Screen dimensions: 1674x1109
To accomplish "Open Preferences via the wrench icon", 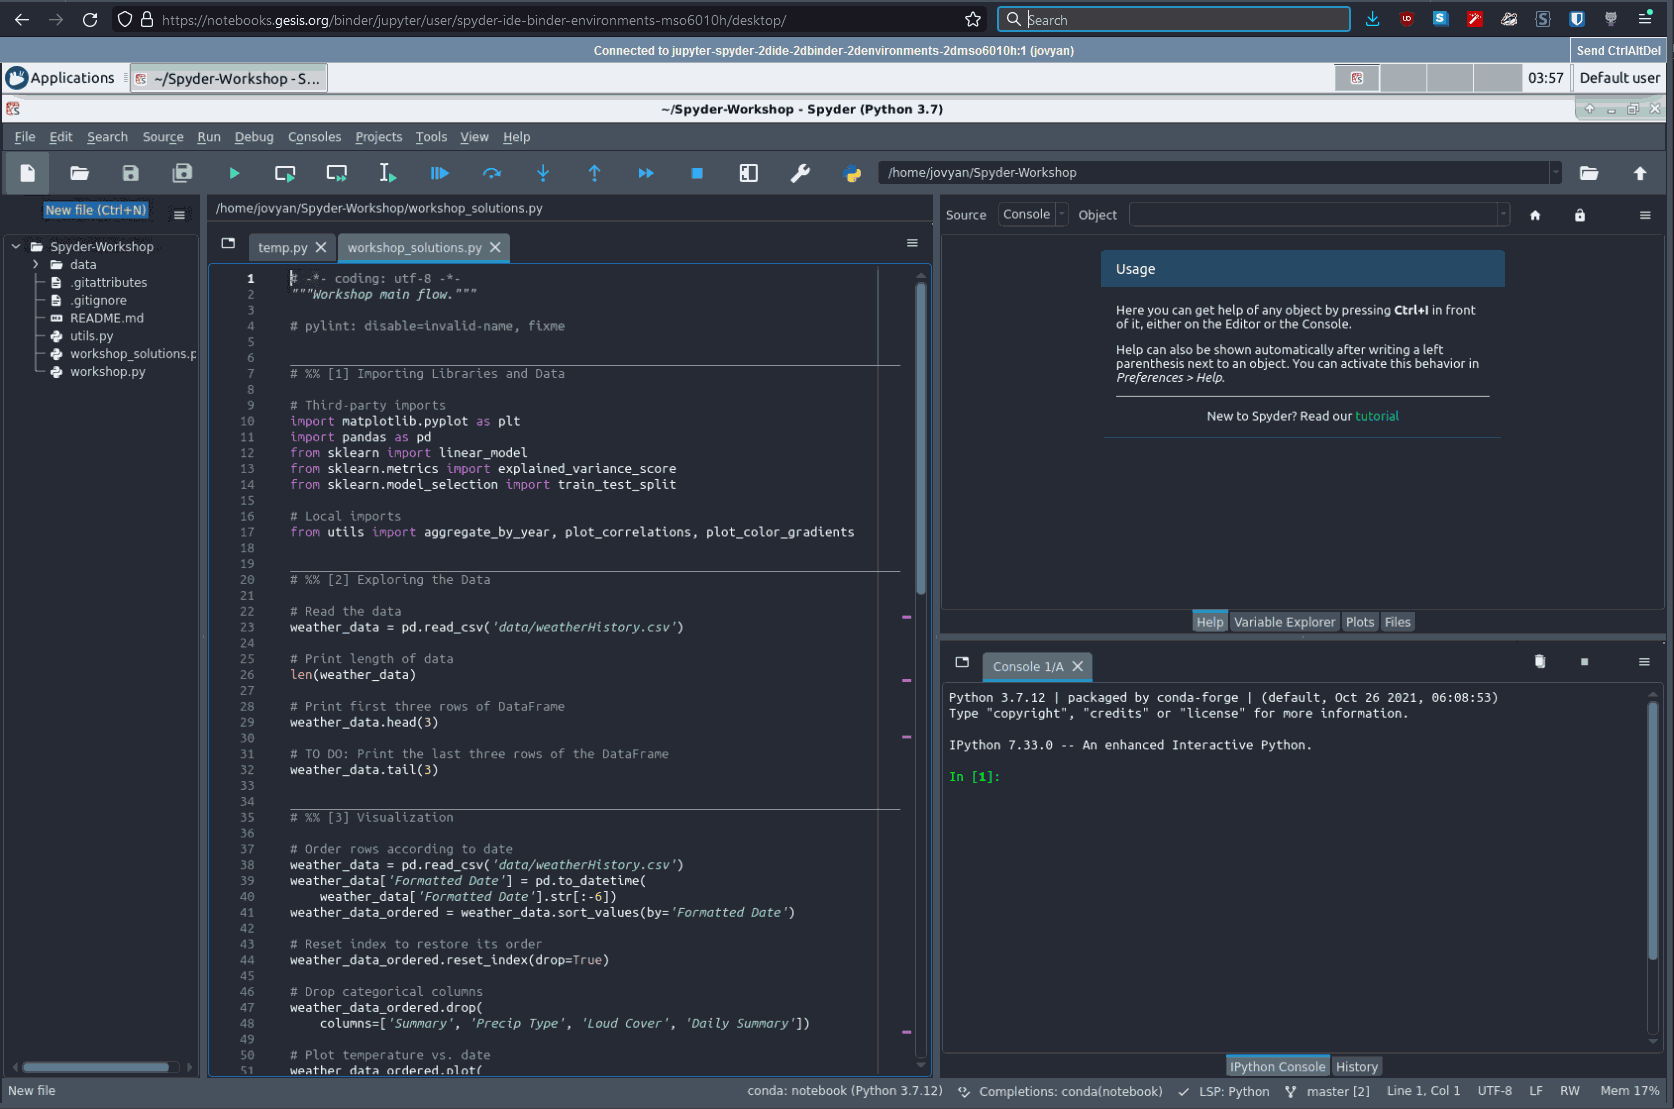I will point(800,173).
